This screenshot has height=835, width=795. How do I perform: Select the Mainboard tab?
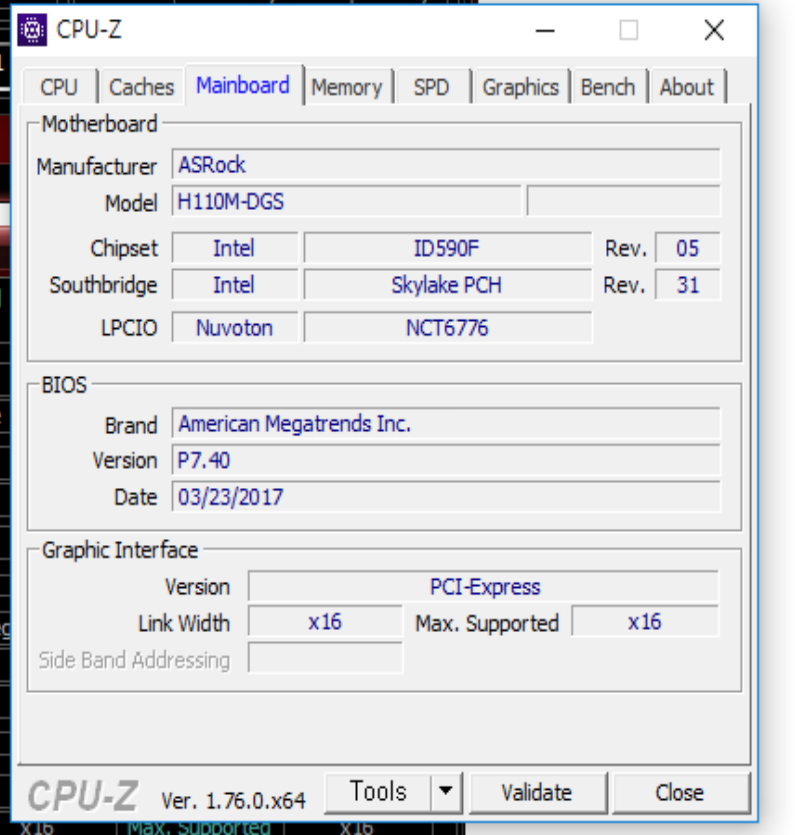coord(243,85)
